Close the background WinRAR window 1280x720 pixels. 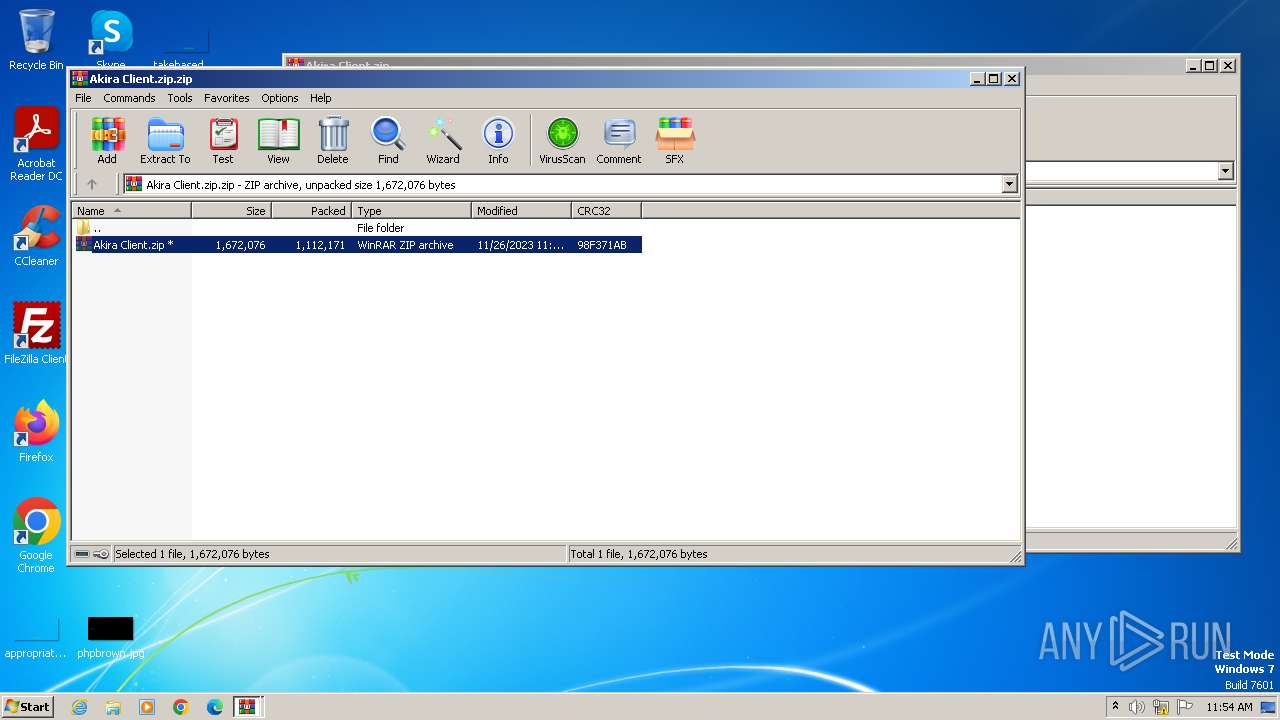click(1228, 66)
